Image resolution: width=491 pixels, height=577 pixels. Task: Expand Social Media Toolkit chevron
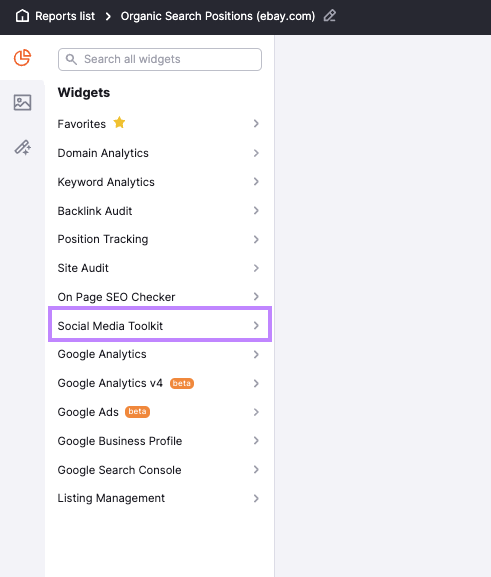(x=256, y=326)
